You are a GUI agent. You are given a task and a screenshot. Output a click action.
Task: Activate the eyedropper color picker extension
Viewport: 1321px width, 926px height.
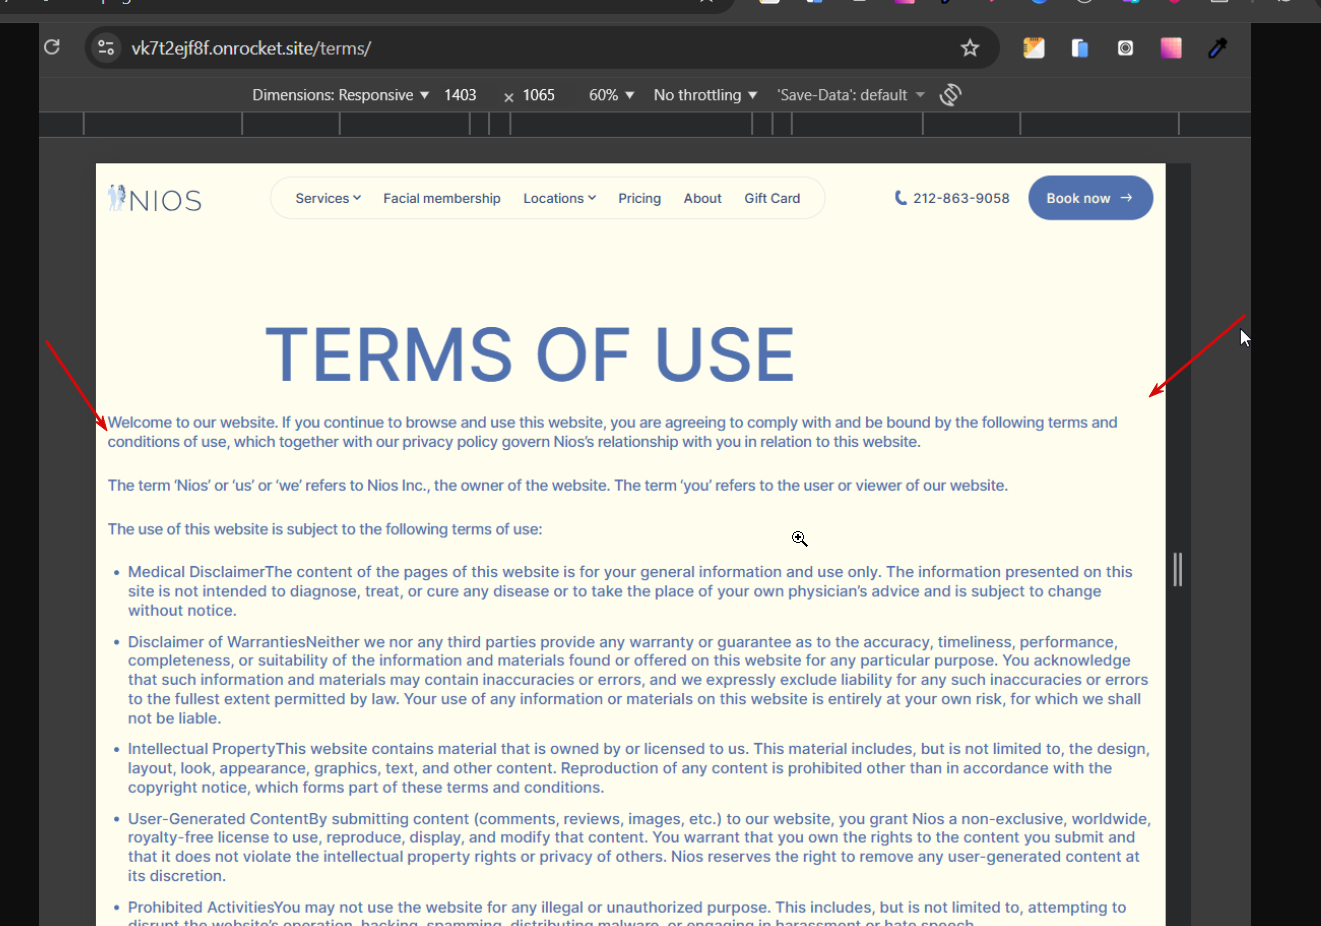(1217, 48)
